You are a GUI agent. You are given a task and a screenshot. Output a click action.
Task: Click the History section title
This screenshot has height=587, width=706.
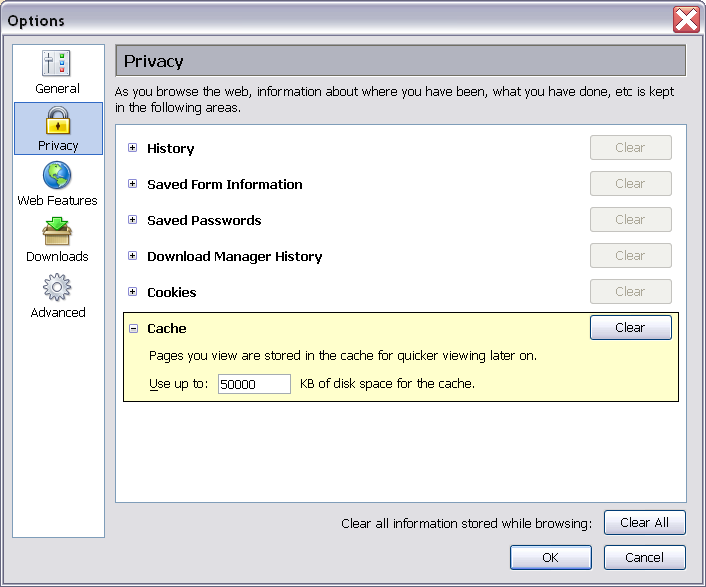click(170, 148)
